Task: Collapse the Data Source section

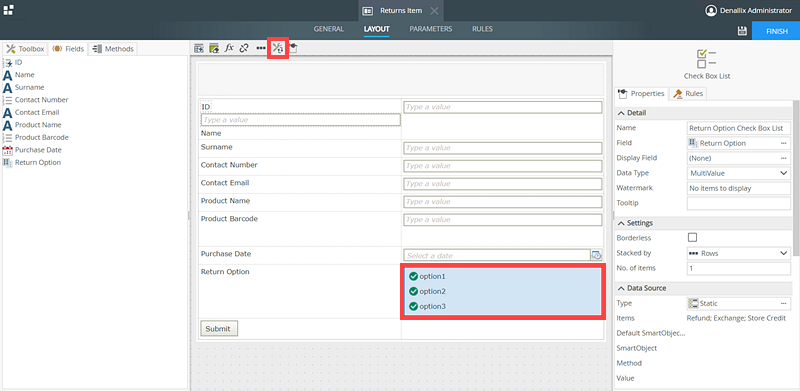Action: (x=621, y=288)
